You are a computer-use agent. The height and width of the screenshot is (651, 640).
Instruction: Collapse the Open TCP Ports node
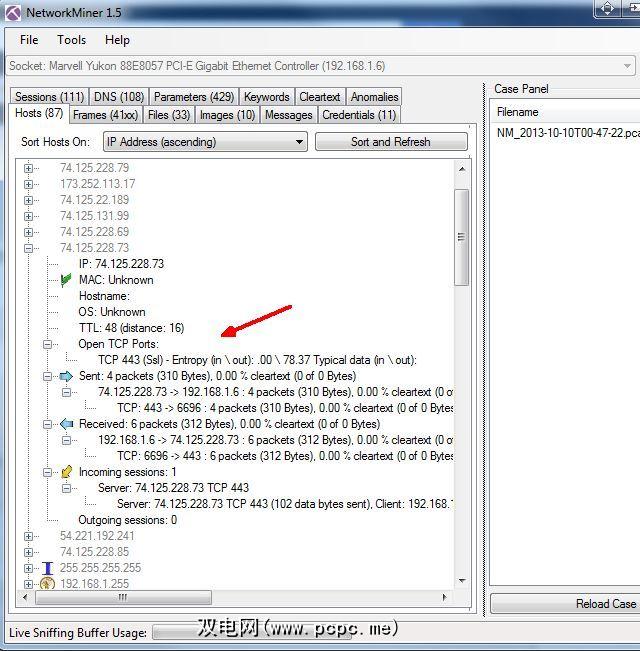pyautogui.click(x=47, y=344)
